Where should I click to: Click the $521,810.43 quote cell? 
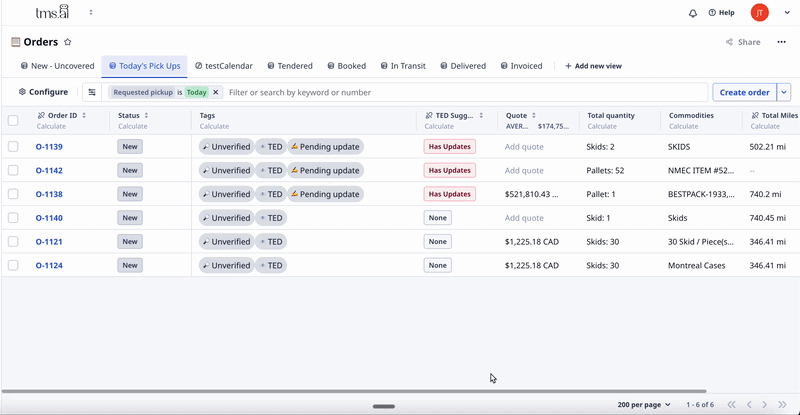(x=531, y=194)
